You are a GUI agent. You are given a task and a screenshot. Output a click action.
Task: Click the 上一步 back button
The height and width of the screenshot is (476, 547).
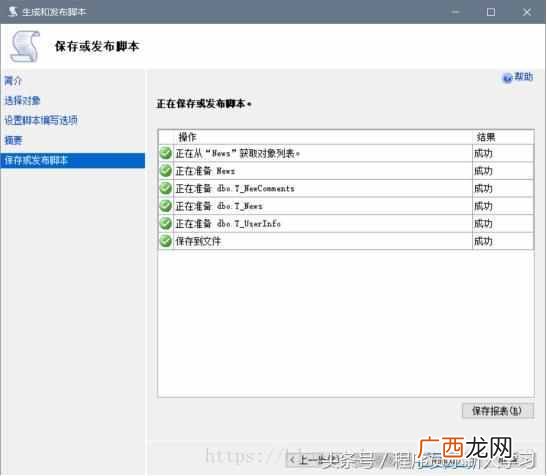point(319,460)
